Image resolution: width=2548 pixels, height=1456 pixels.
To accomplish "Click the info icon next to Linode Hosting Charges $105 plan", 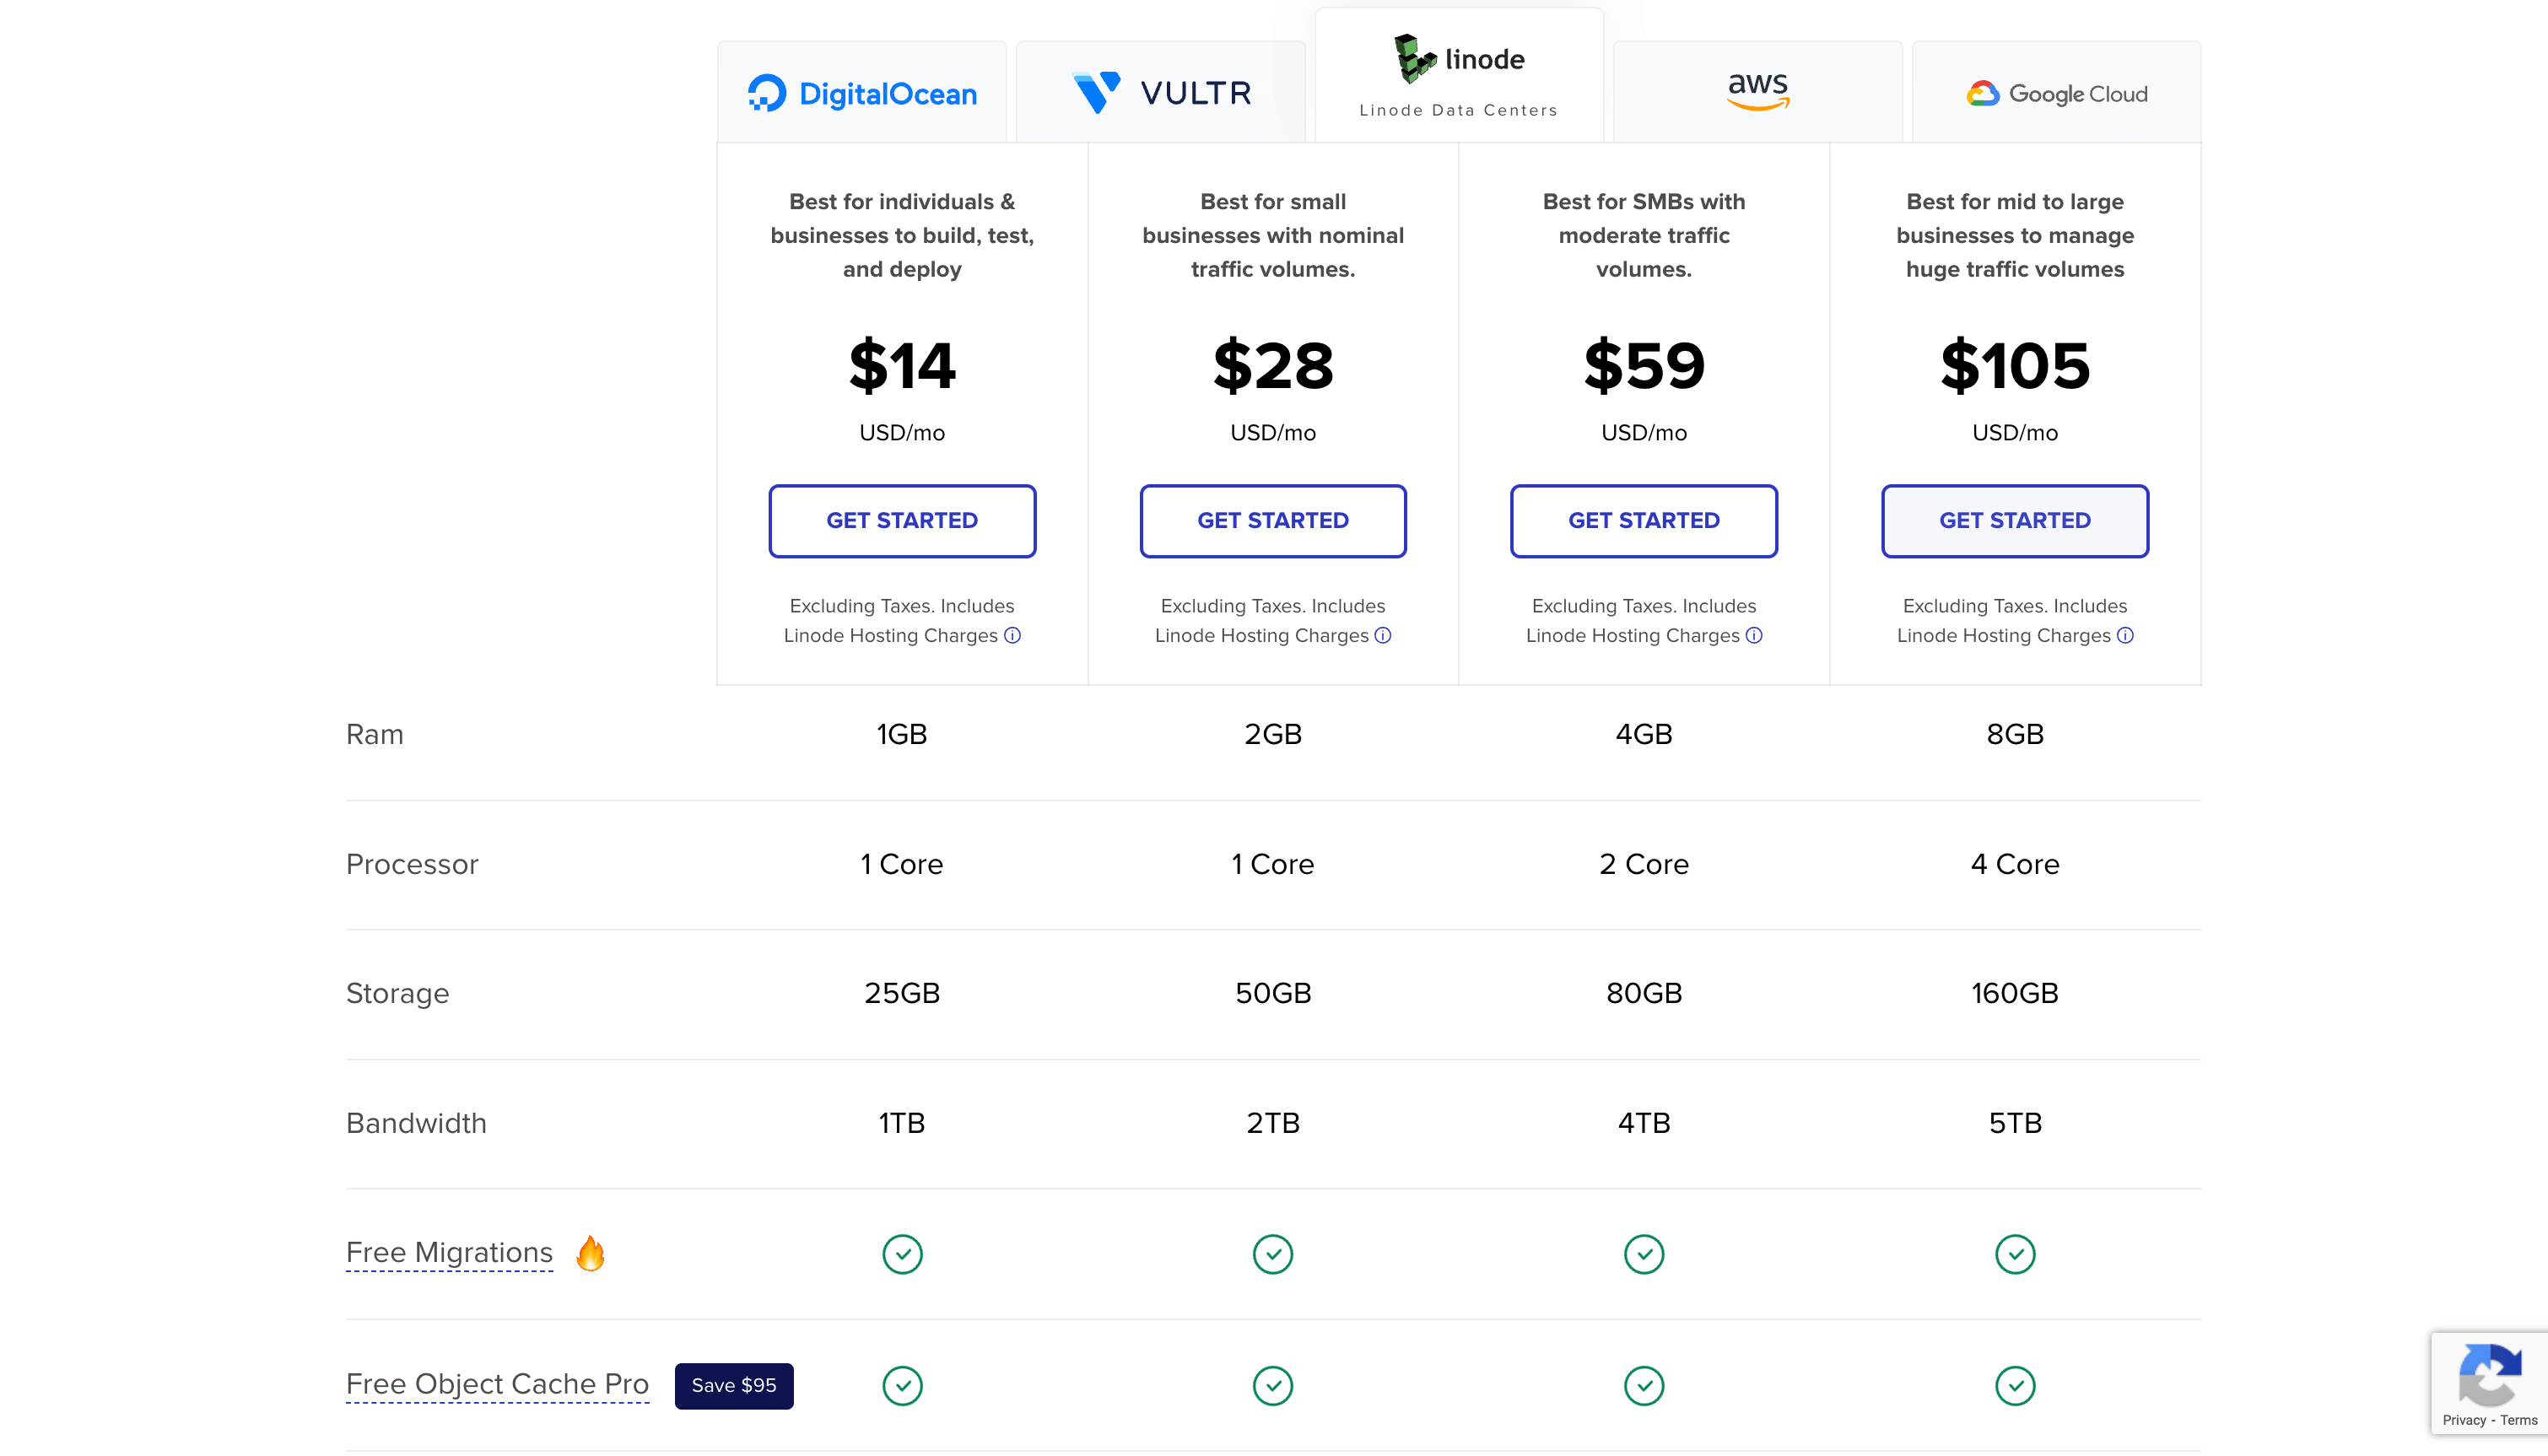I will (2126, 635).
